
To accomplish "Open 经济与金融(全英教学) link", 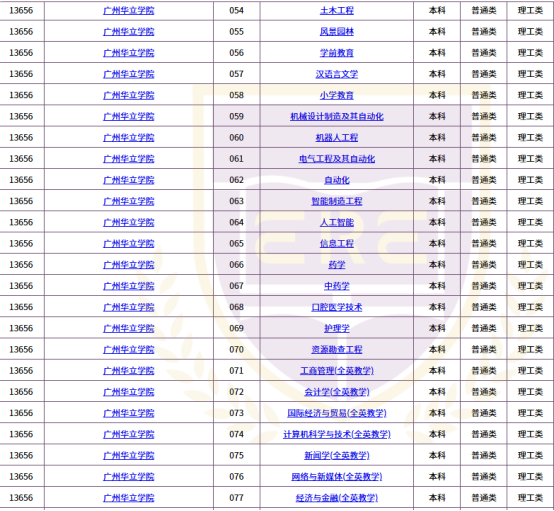I will point(336,498).
